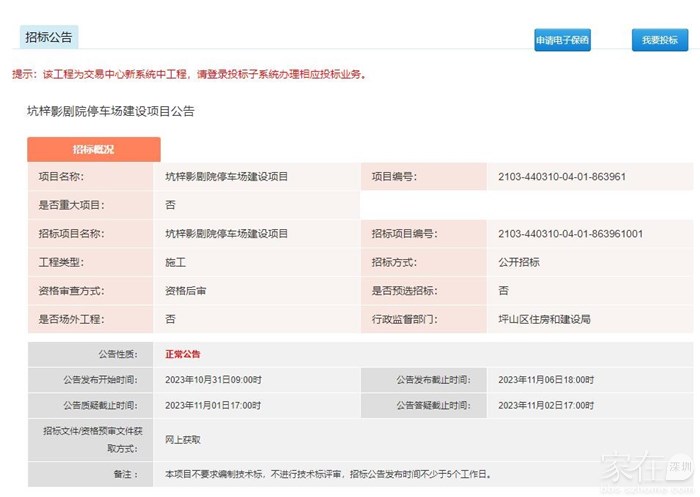Click answer deadline 2023年11月02日17:00时
700x497 pixels.
[x=545, y=406]
